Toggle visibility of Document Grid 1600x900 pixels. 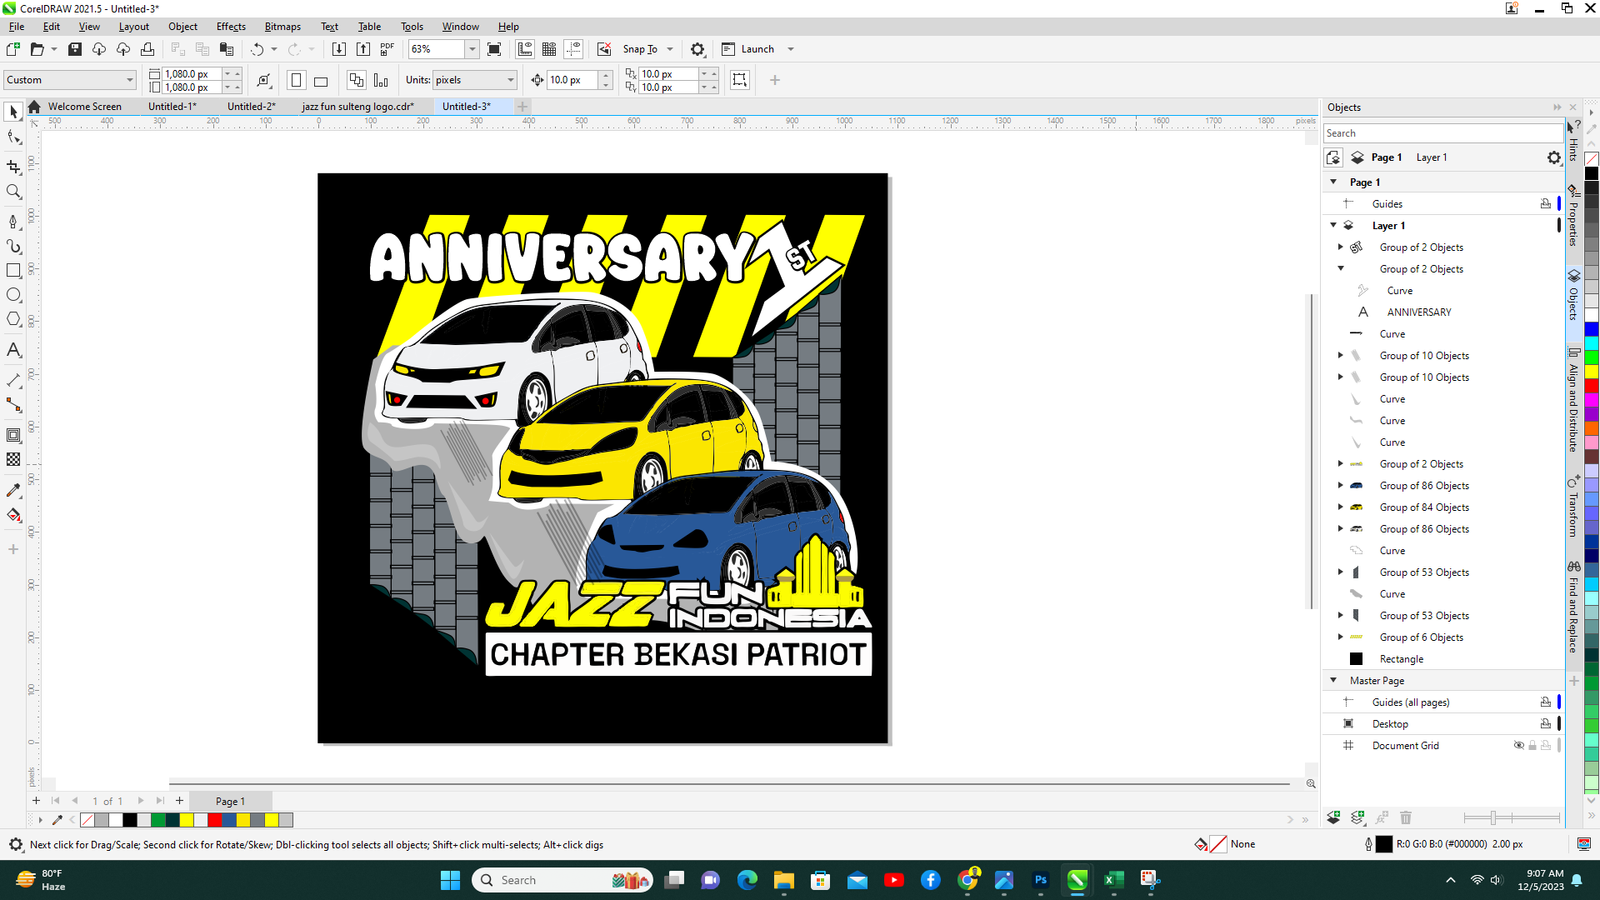pyautogui.click(x=1518, y=746)
